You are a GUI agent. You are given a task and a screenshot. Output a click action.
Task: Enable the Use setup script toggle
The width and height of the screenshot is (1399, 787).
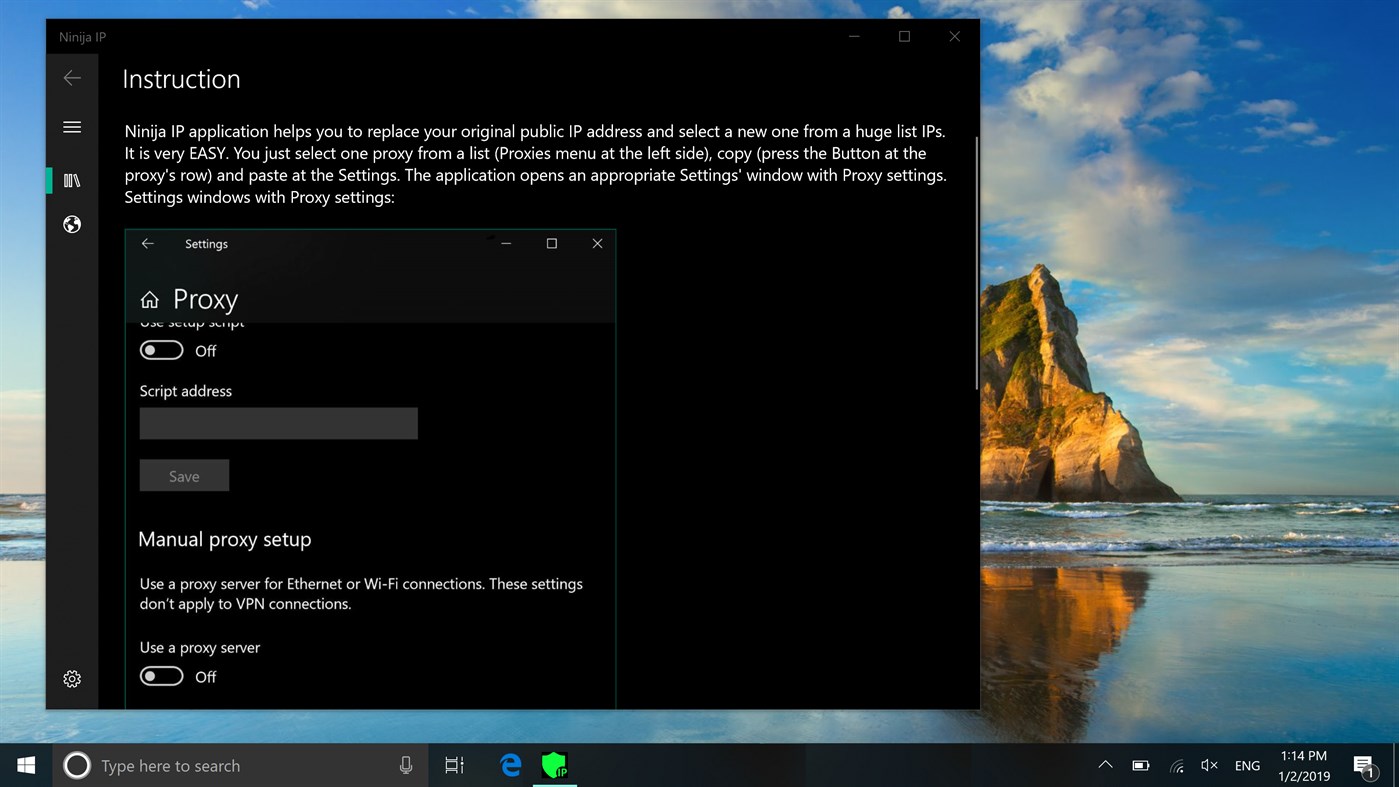[161, 350]
